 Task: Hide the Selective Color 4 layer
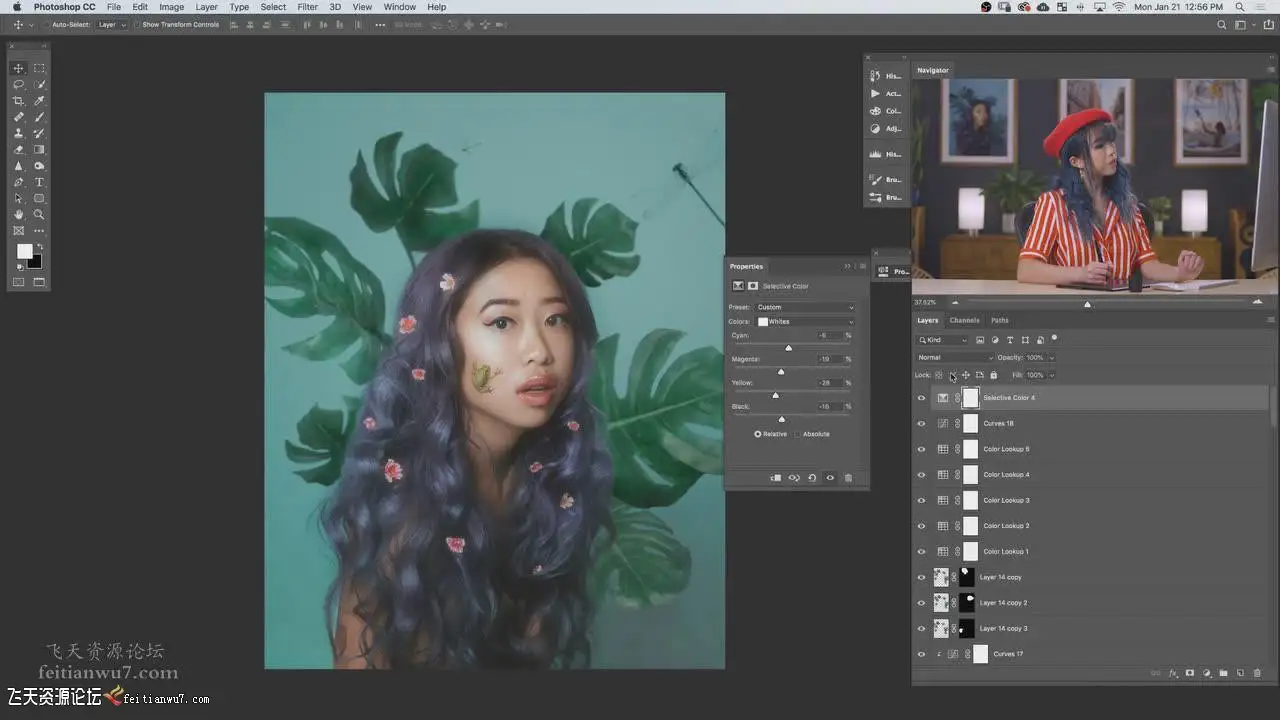pyautogui.click(x=922, y=398)
